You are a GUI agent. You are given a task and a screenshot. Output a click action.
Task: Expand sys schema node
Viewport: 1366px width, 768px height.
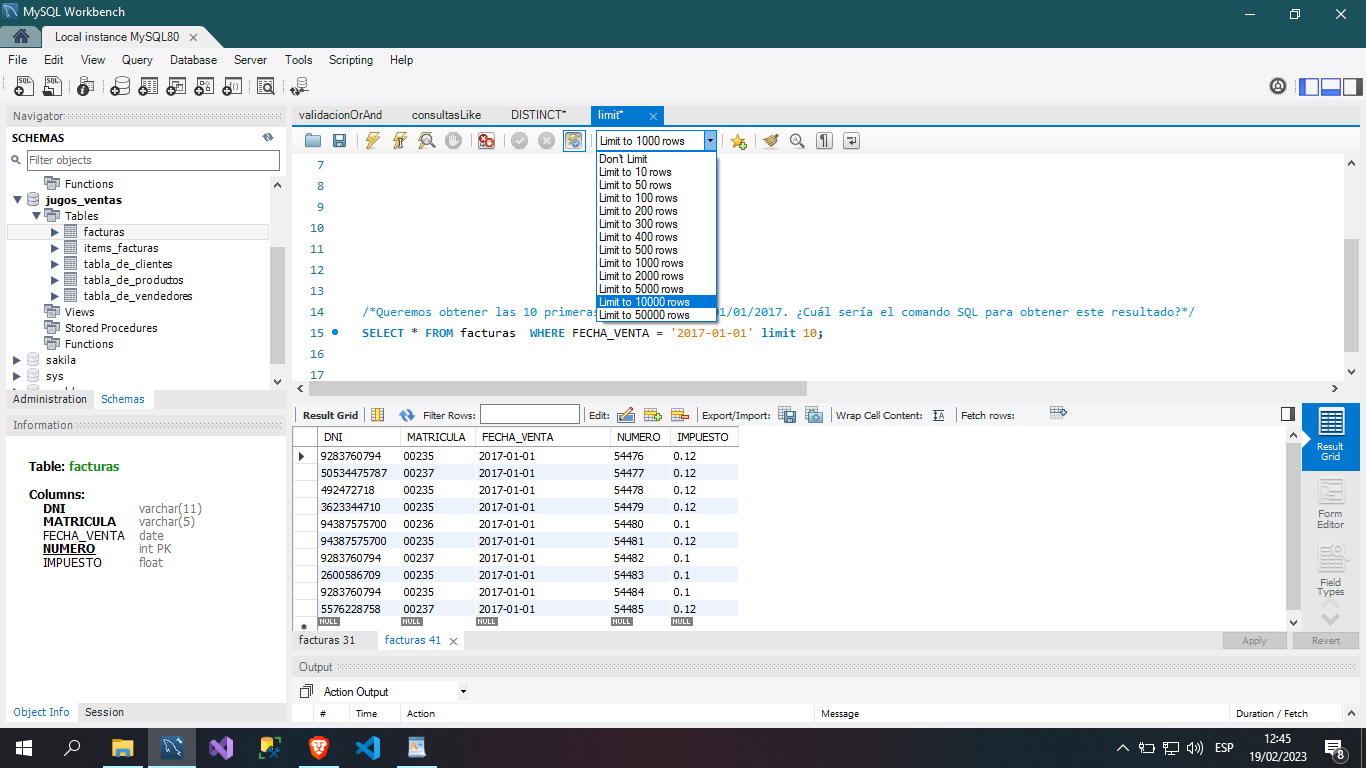pyautogui.click(x=17, y=376)
